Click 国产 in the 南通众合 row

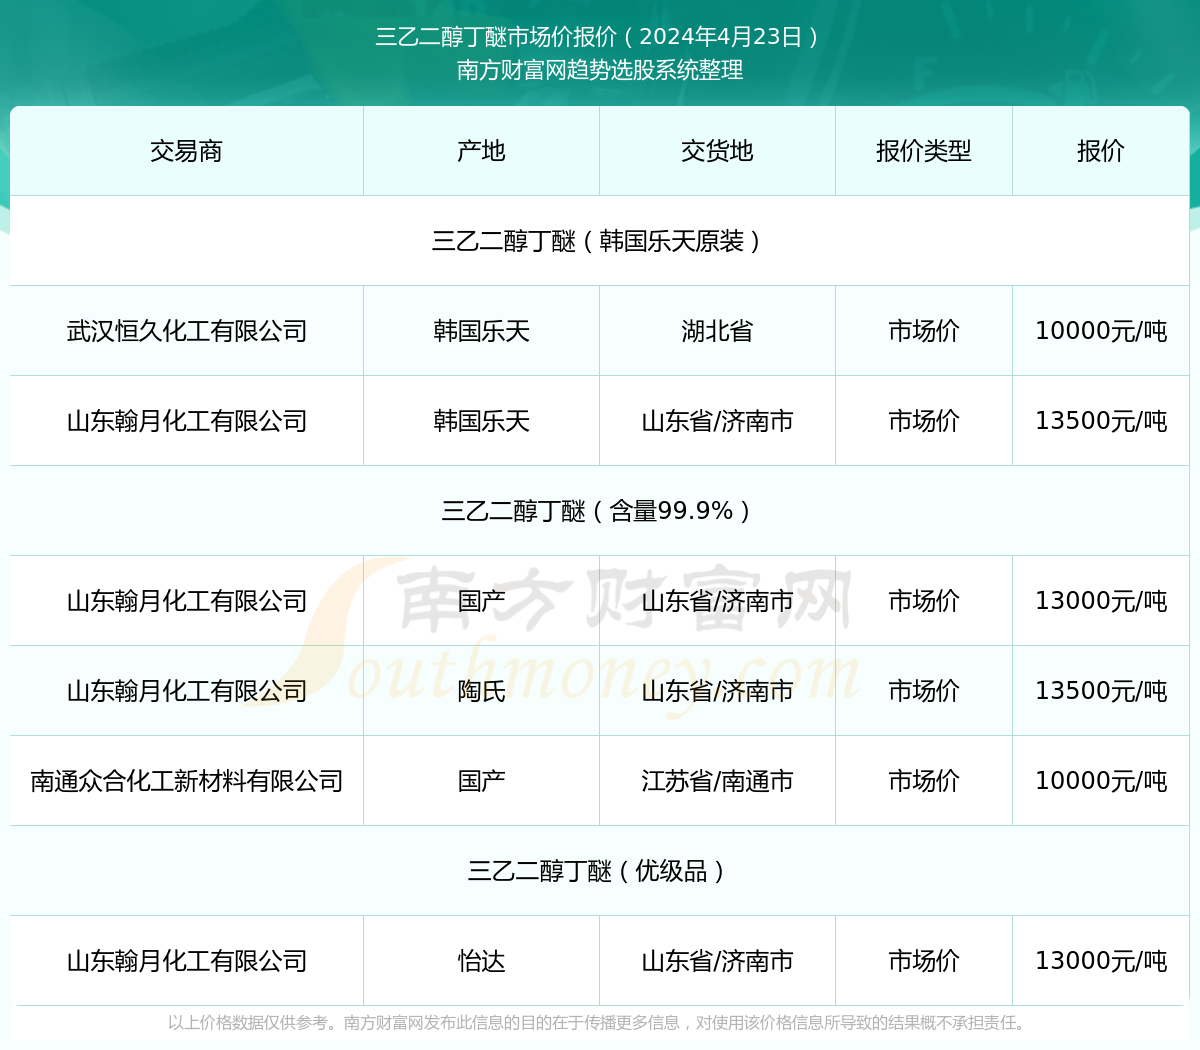(481, 781)
